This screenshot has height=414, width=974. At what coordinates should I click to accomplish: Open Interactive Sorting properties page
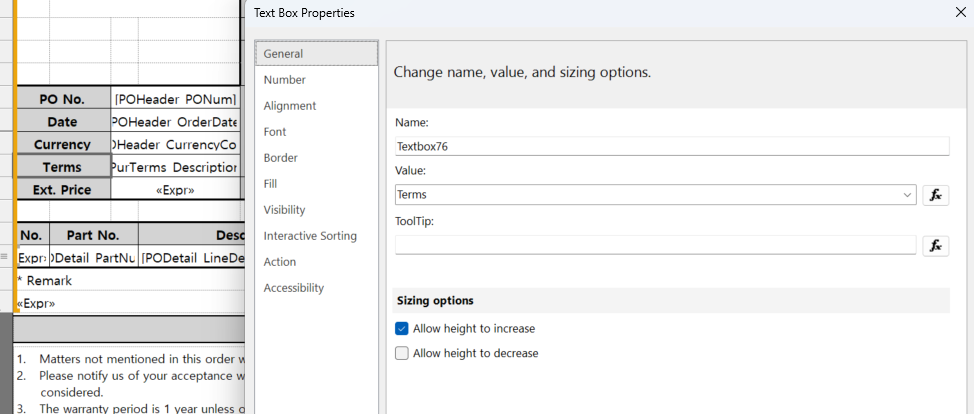[x=309, y=236]
